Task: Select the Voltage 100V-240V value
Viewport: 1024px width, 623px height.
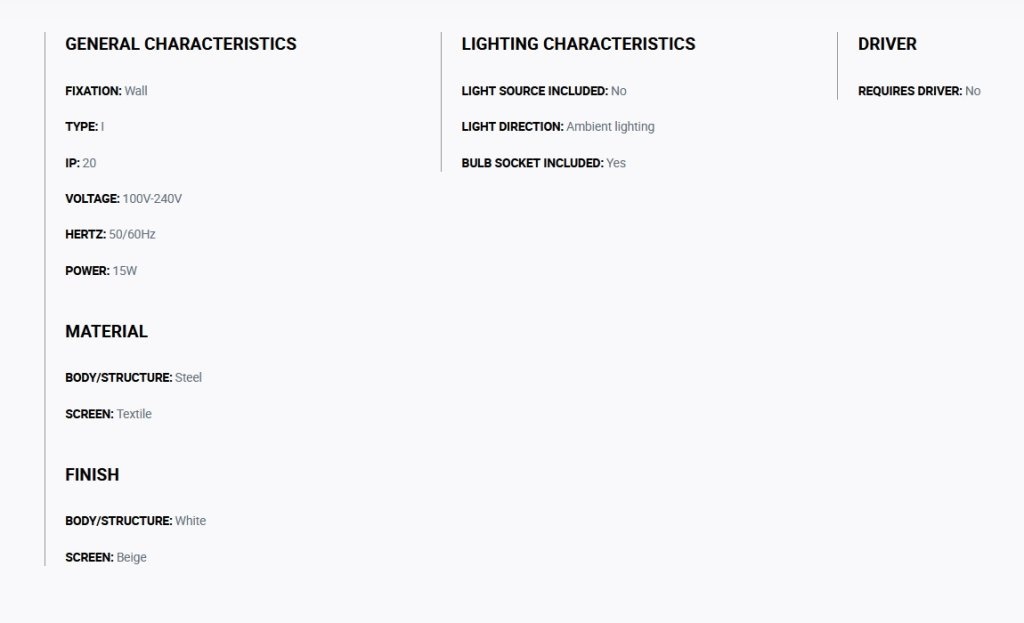Action: point(152,199)
